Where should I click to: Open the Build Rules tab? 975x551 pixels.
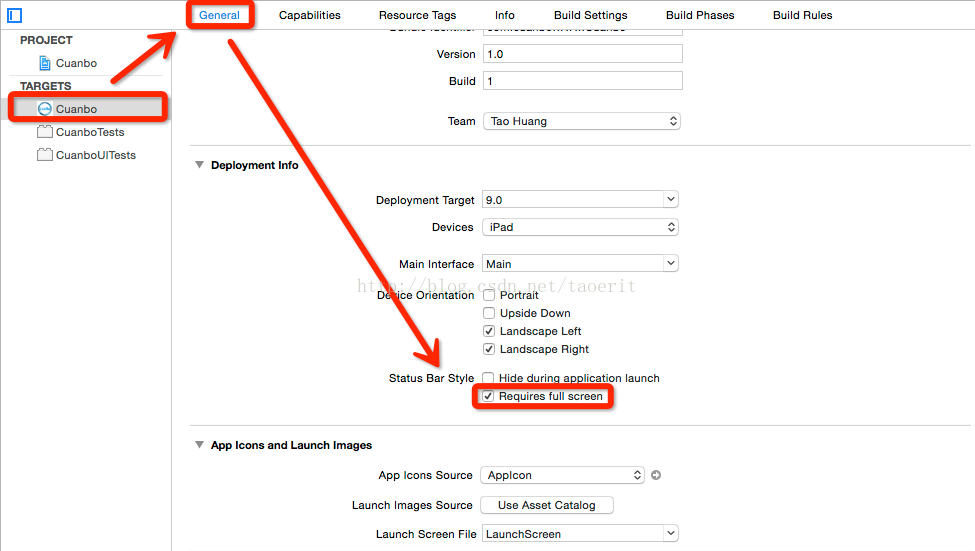(x=803, y=15)
